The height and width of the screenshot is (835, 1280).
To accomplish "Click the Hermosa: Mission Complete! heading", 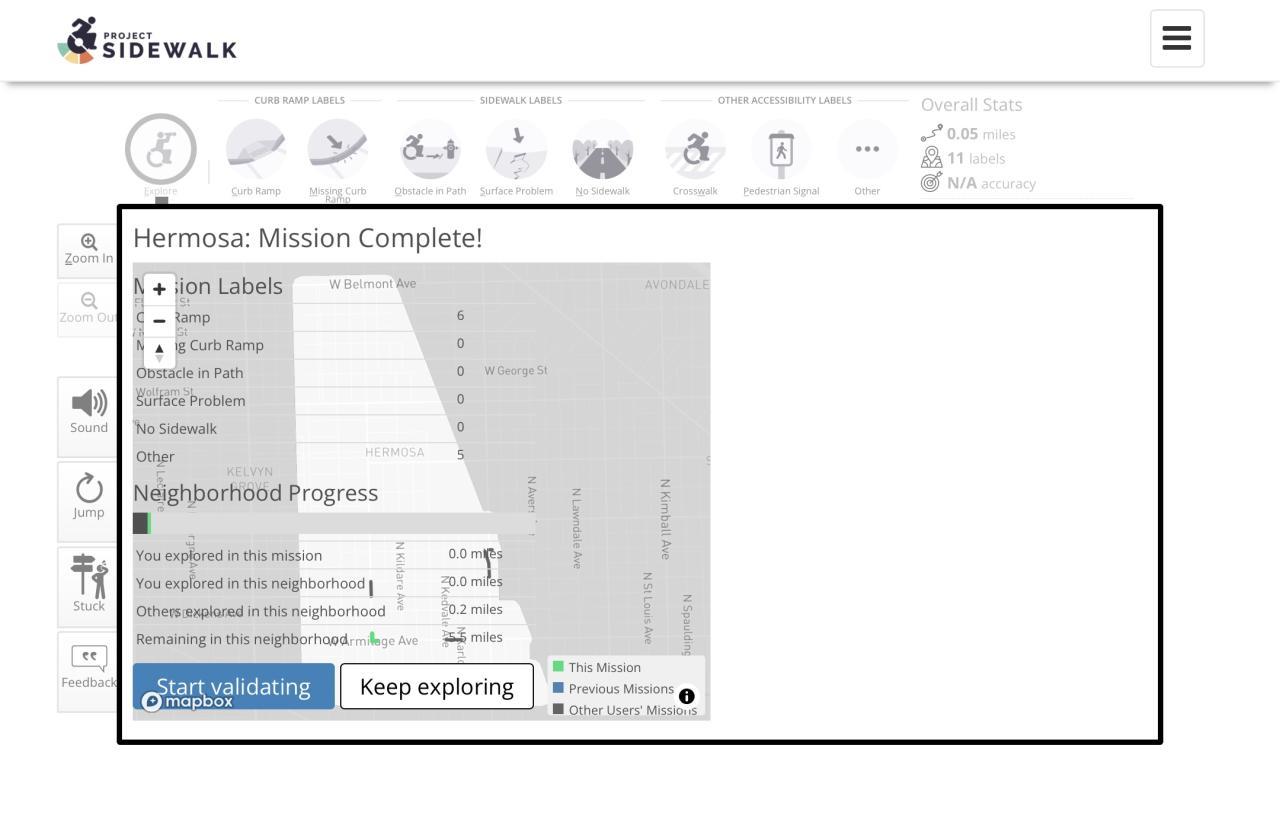I will [x=308, y=238].
